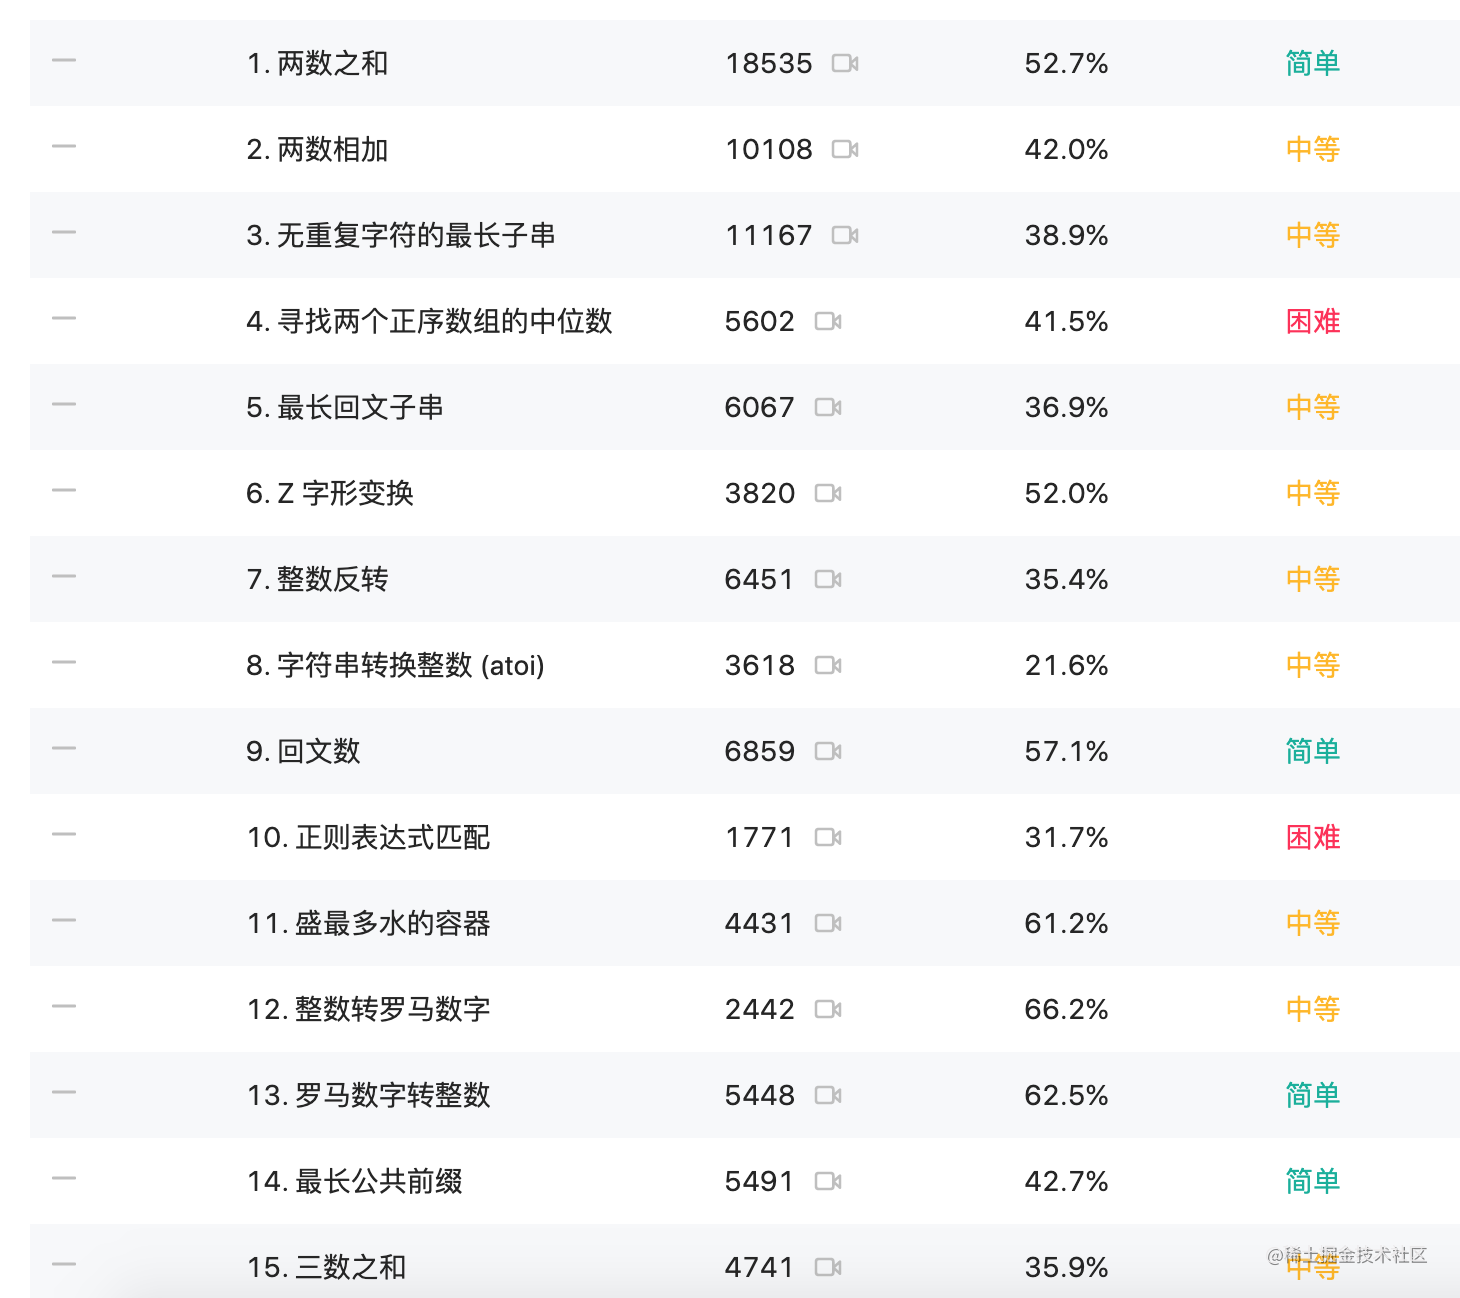Viewport: 1460px width, 1298px height.
Task: Click video icon in Z 字形变换 row
Action: (828, 493)
